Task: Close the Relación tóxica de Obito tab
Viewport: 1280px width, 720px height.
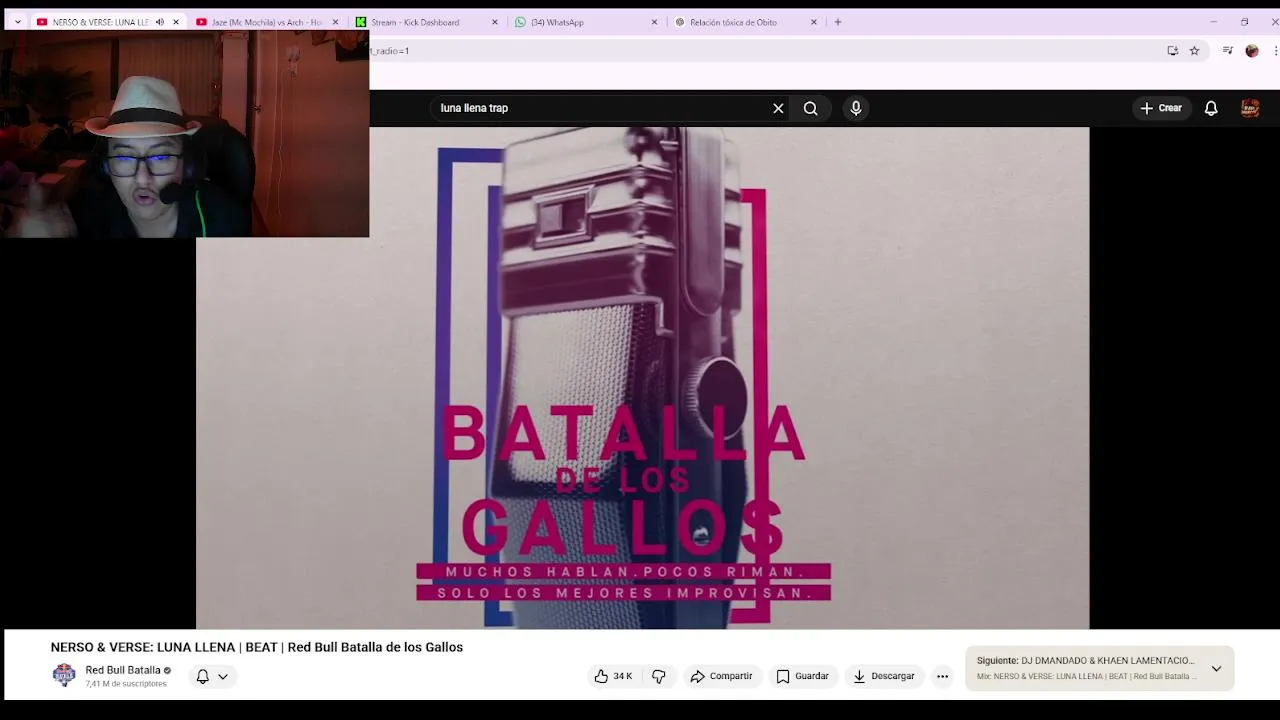Action: click(813, 22)
